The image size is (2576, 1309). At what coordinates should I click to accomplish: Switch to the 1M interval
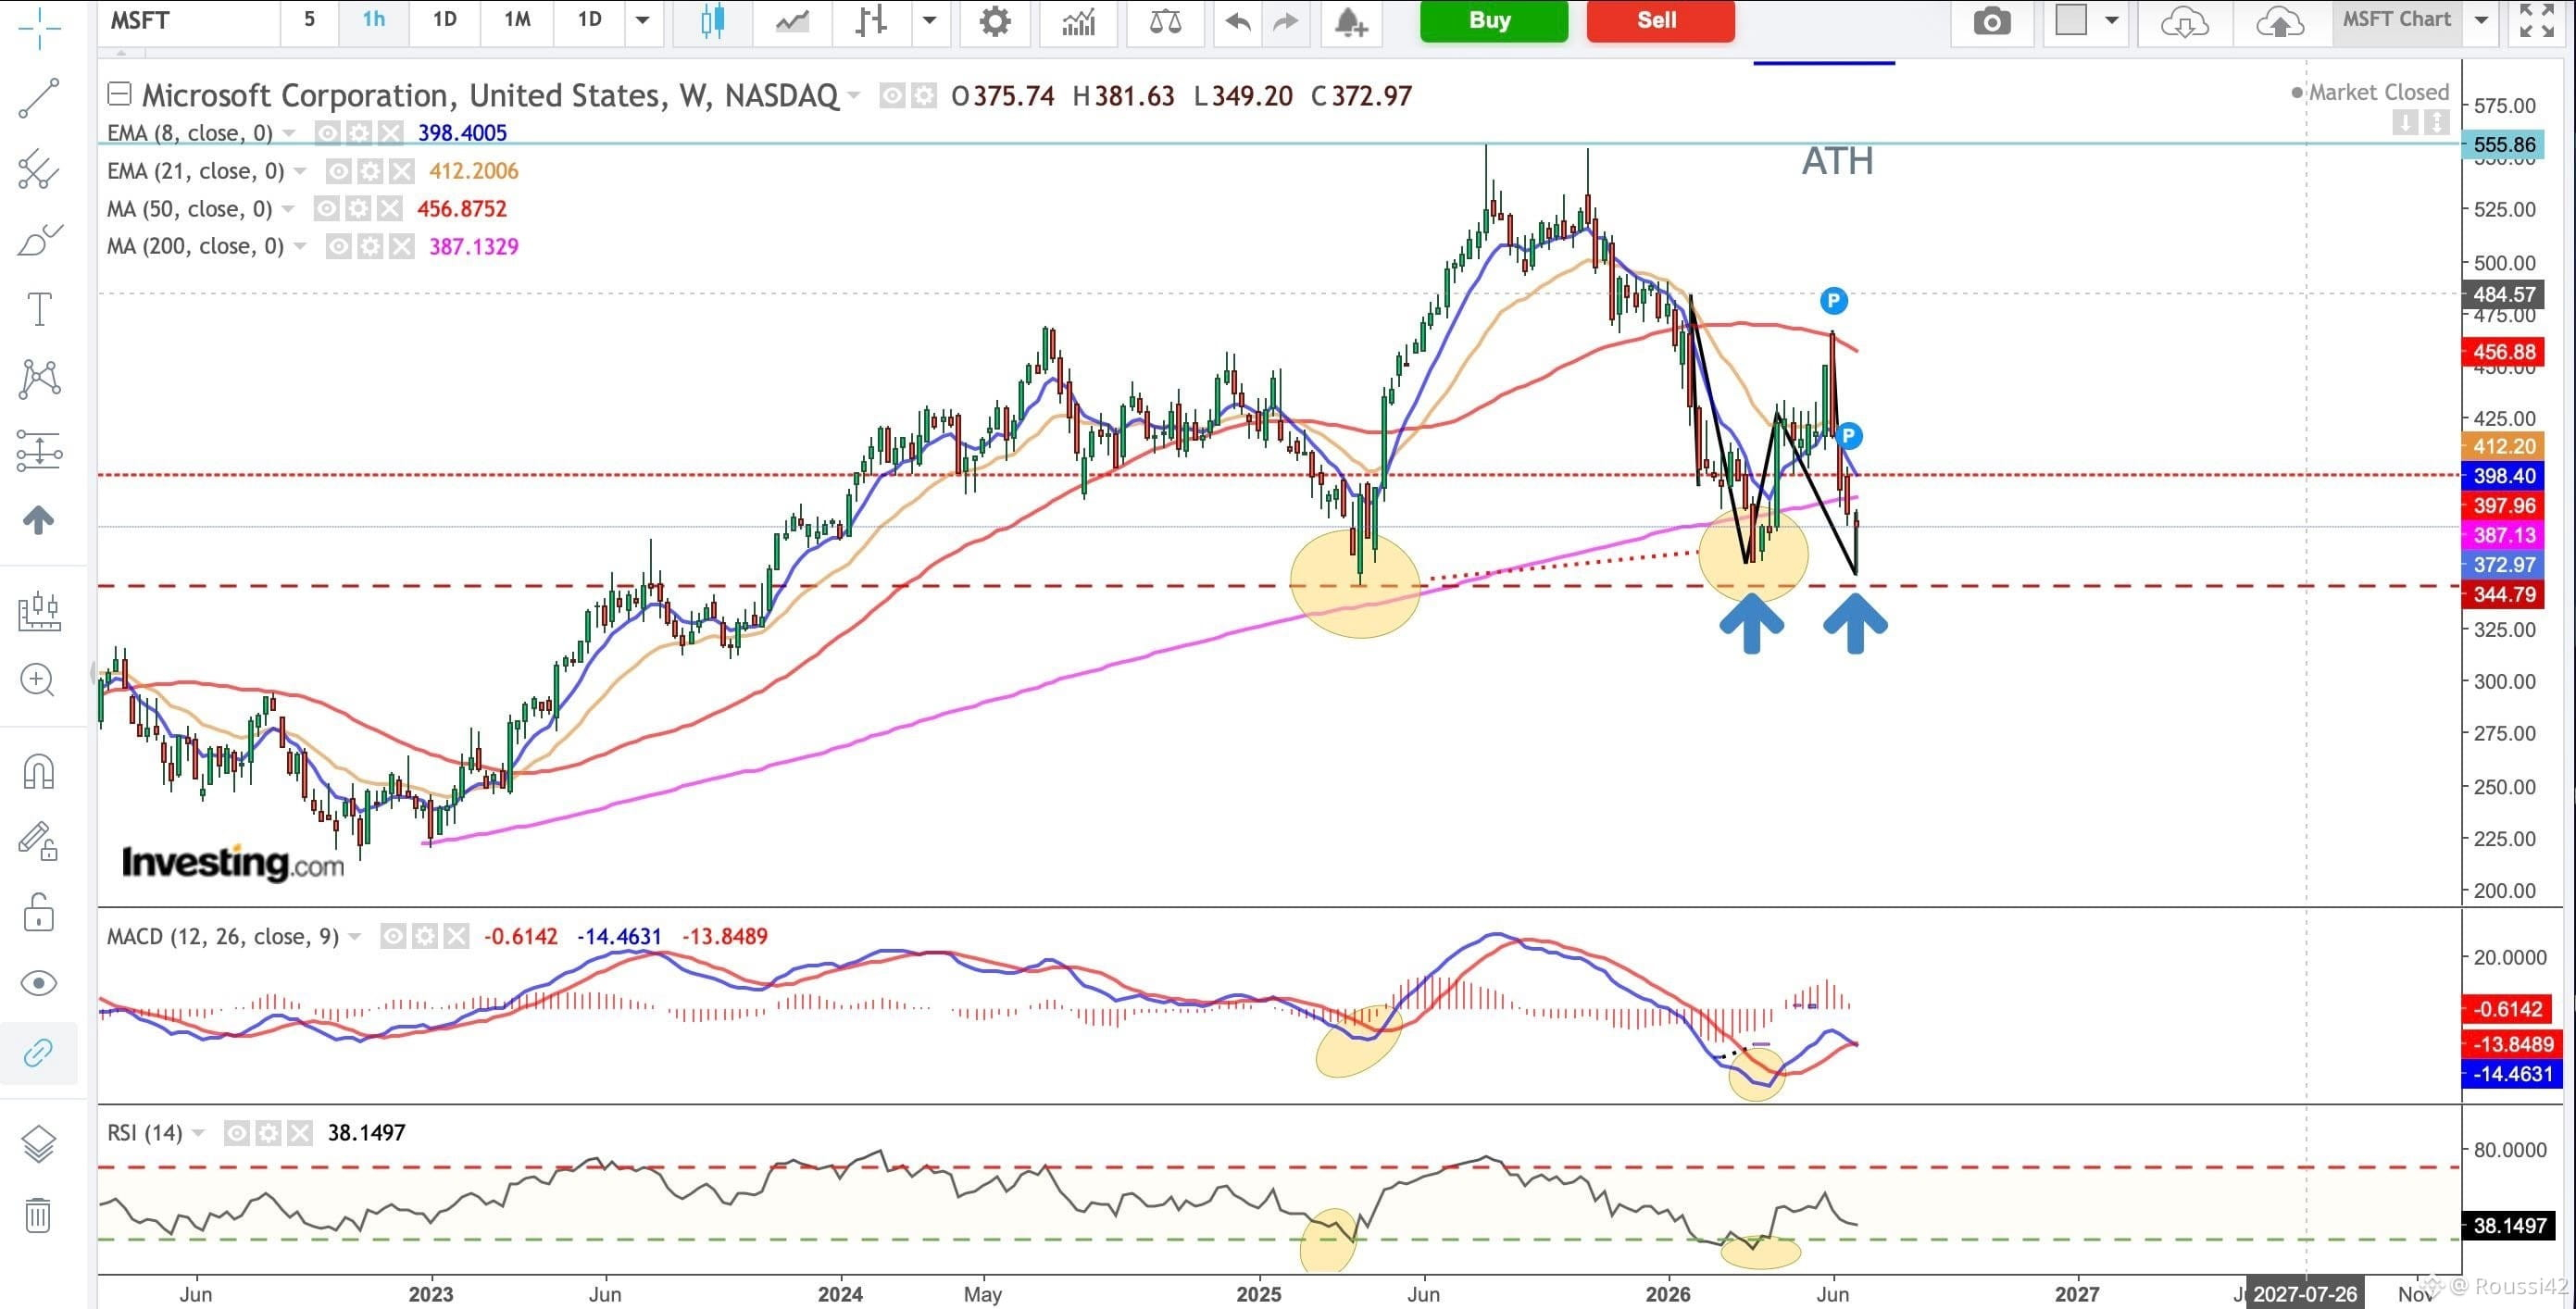pos(517,20)
